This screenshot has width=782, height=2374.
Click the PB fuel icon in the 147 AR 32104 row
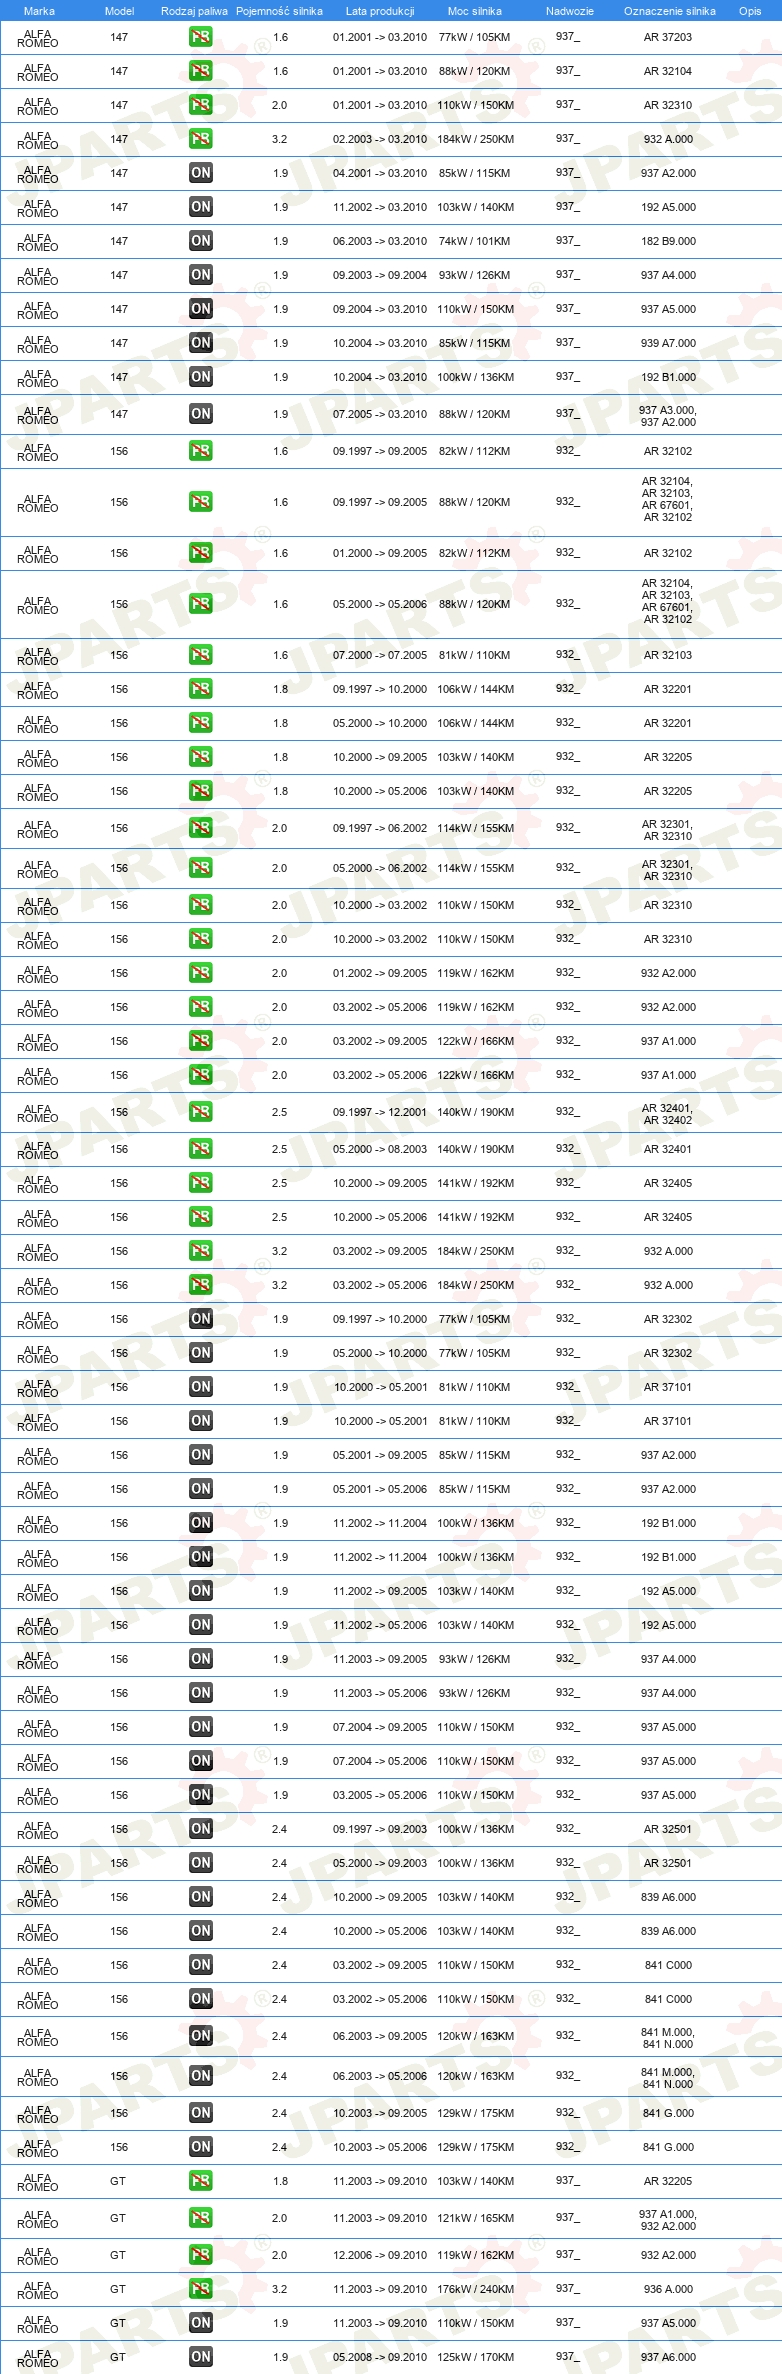coord(201,71)
